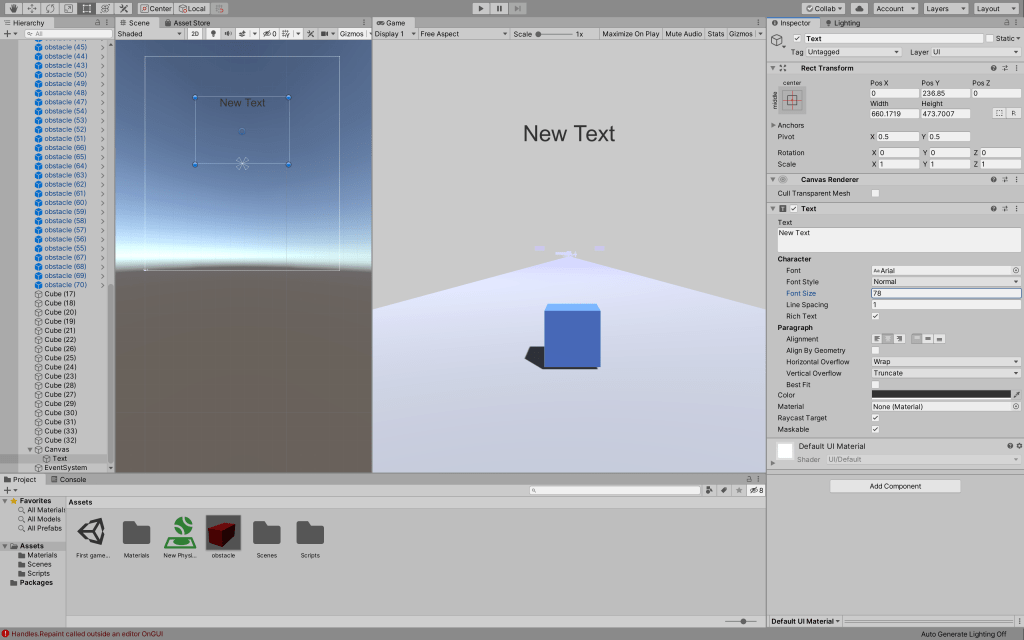Viewport: 1024px width, 640px height.
Task: Open the Font Style dropdown
Action: pos(945,282)
